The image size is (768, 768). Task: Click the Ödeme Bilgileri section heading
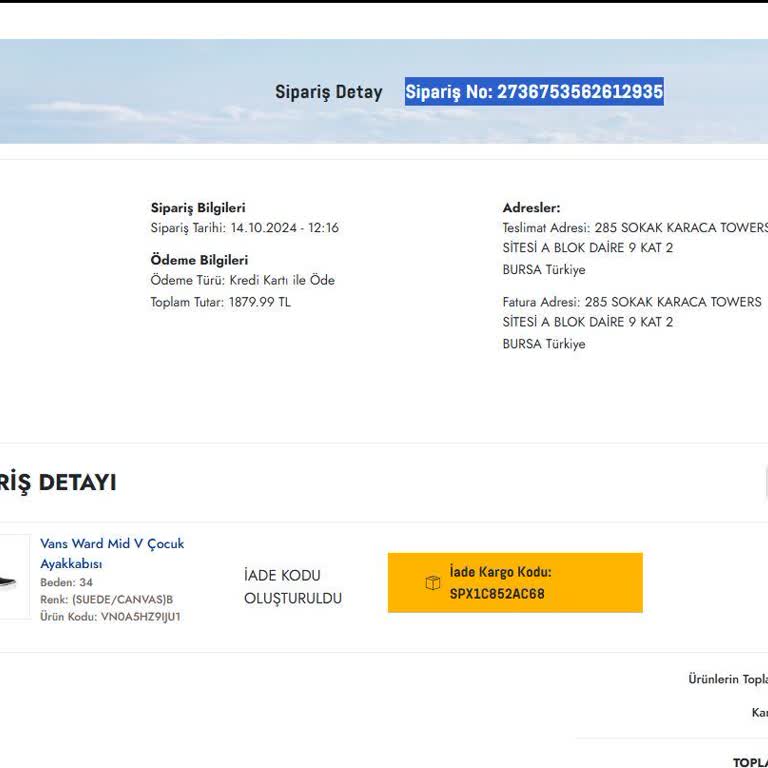tap(199, 260)
